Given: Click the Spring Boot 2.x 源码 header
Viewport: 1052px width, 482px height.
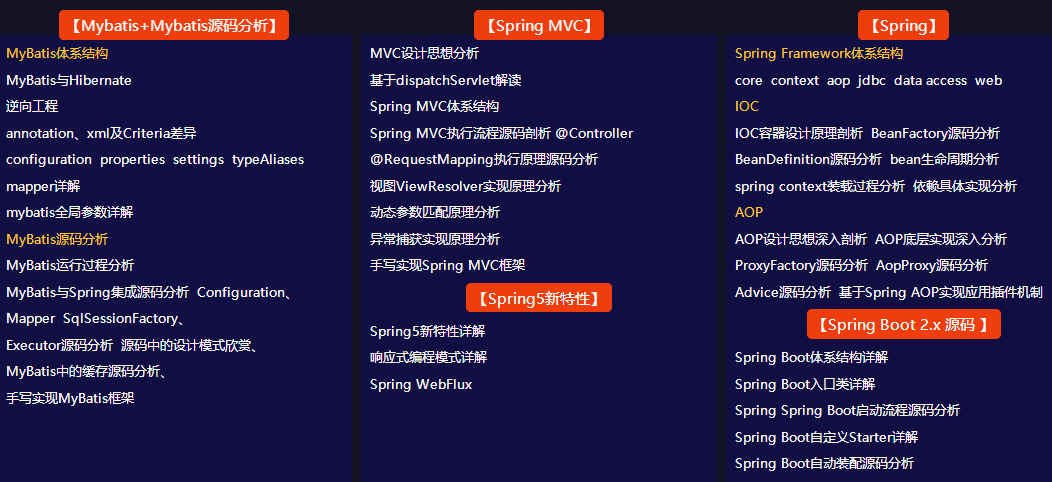Looking at the screenshot, I should [x=903, y=324].
